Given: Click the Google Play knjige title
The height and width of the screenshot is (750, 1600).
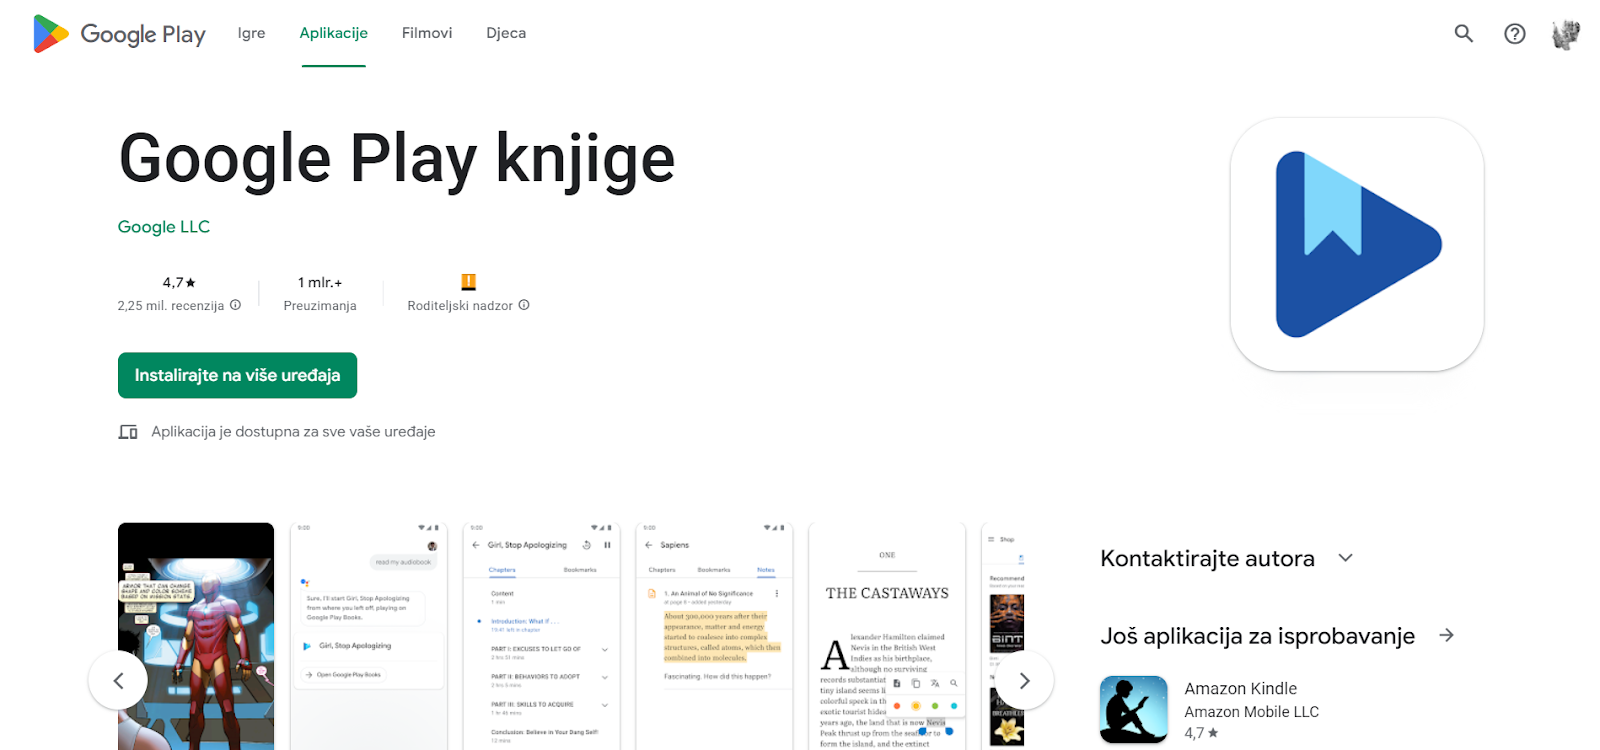Looking at the screenshot, I should click(x=397, y=159).
